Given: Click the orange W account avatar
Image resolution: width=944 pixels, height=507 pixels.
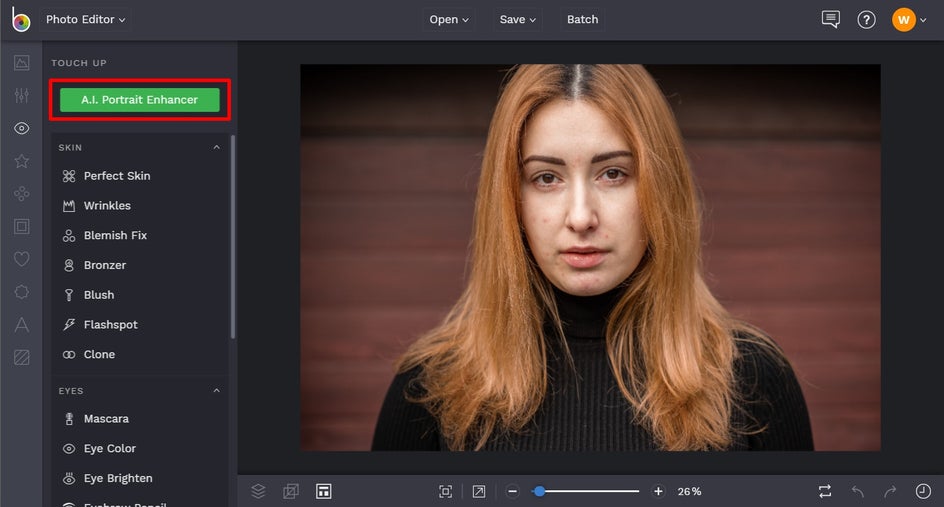Looking at the screenshot, I should [903, 20].
